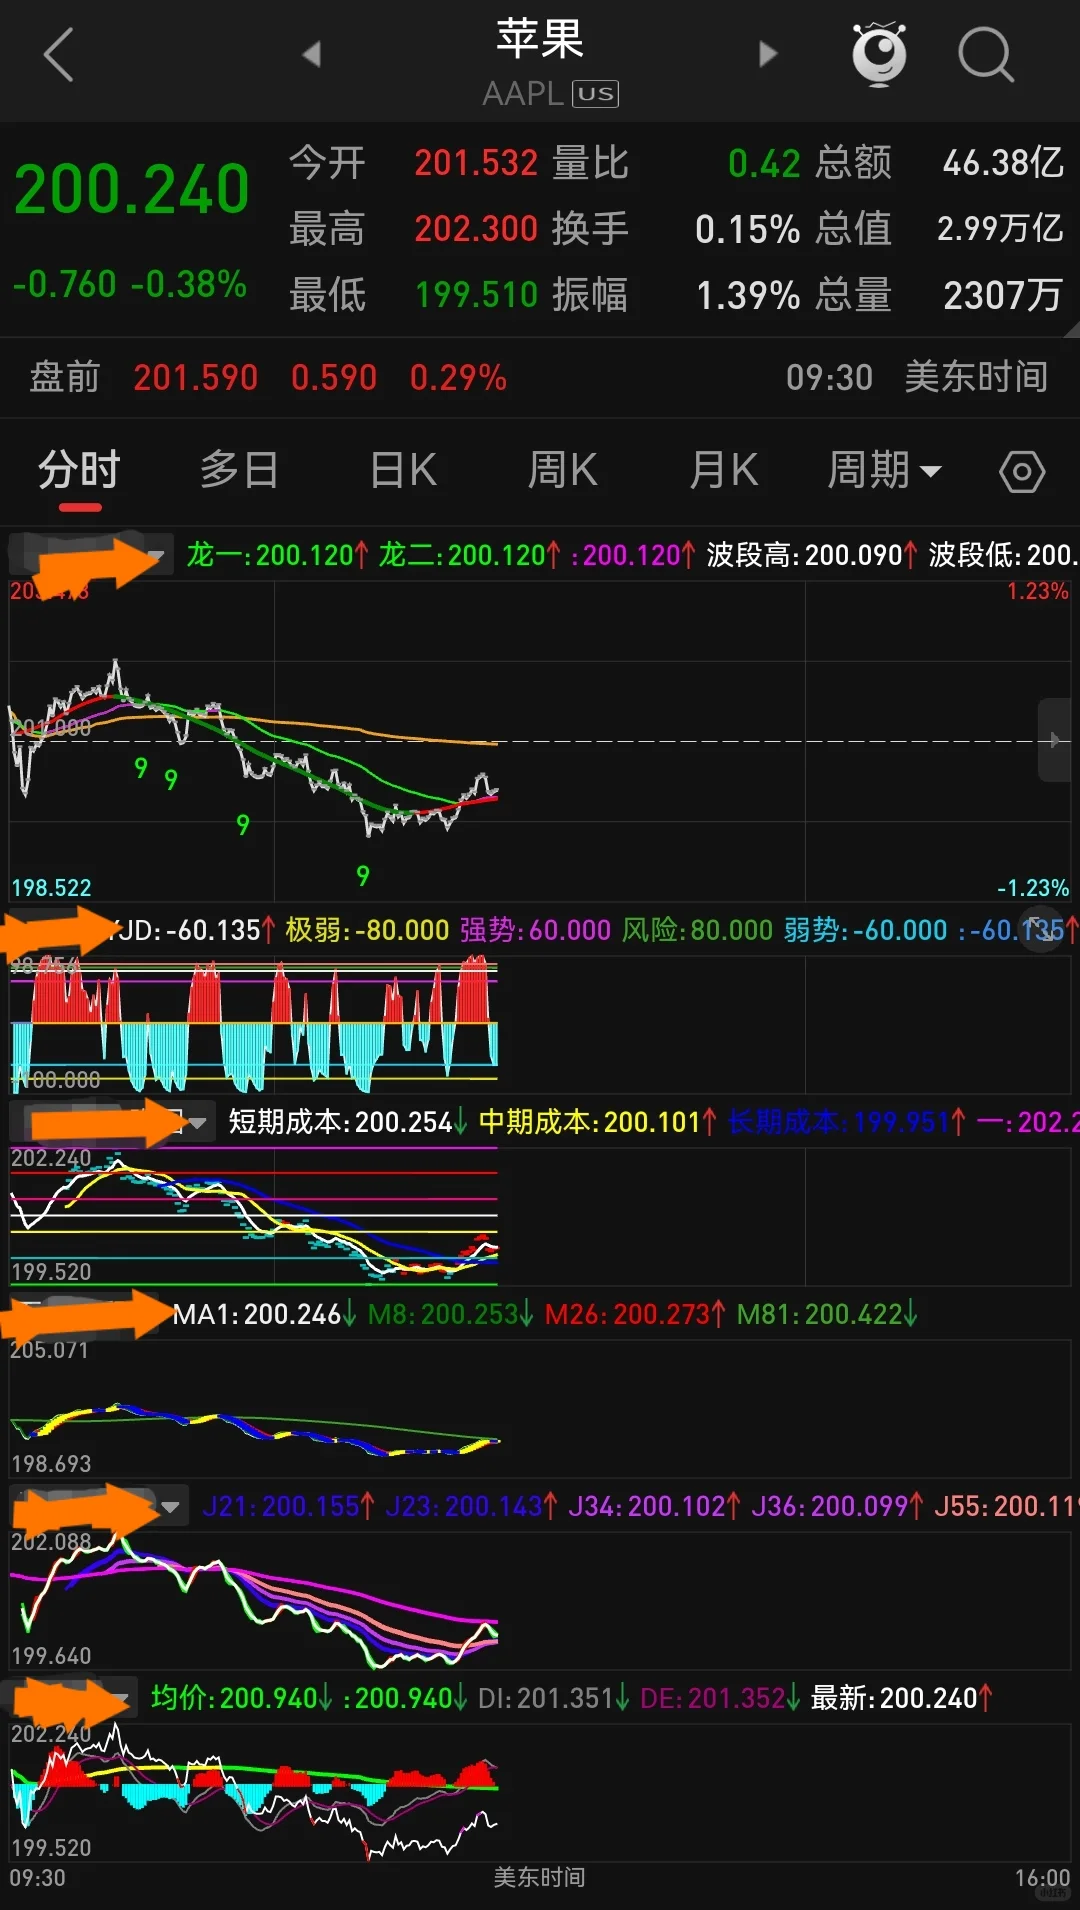1080x1910 pixels.
Task: Tap the 总额 value 46.38亿
Action: pos(1003,163)
